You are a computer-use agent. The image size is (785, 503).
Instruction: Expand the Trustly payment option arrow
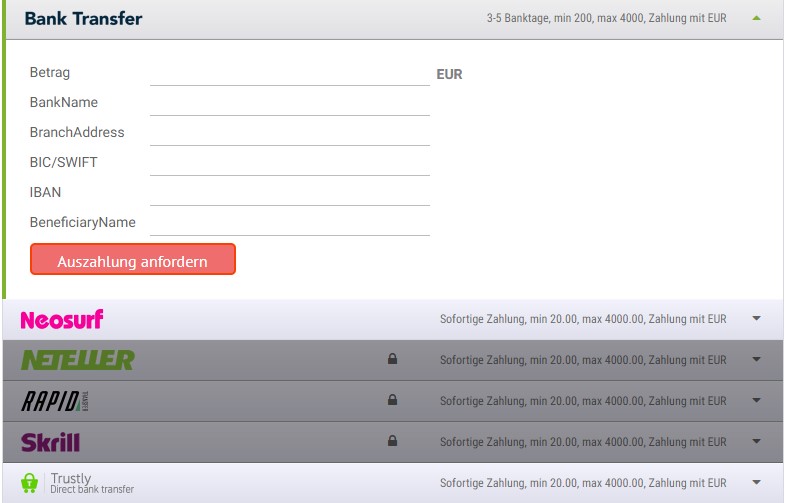pos(756,482)
